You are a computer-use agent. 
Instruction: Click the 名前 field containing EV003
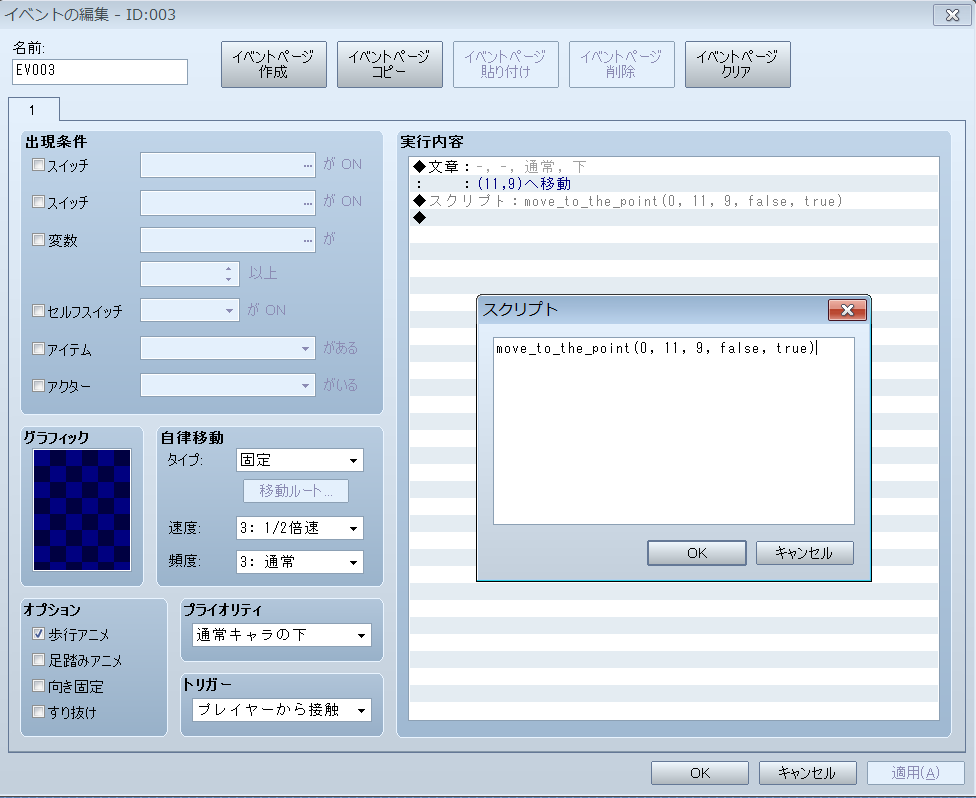click(100, 72)
